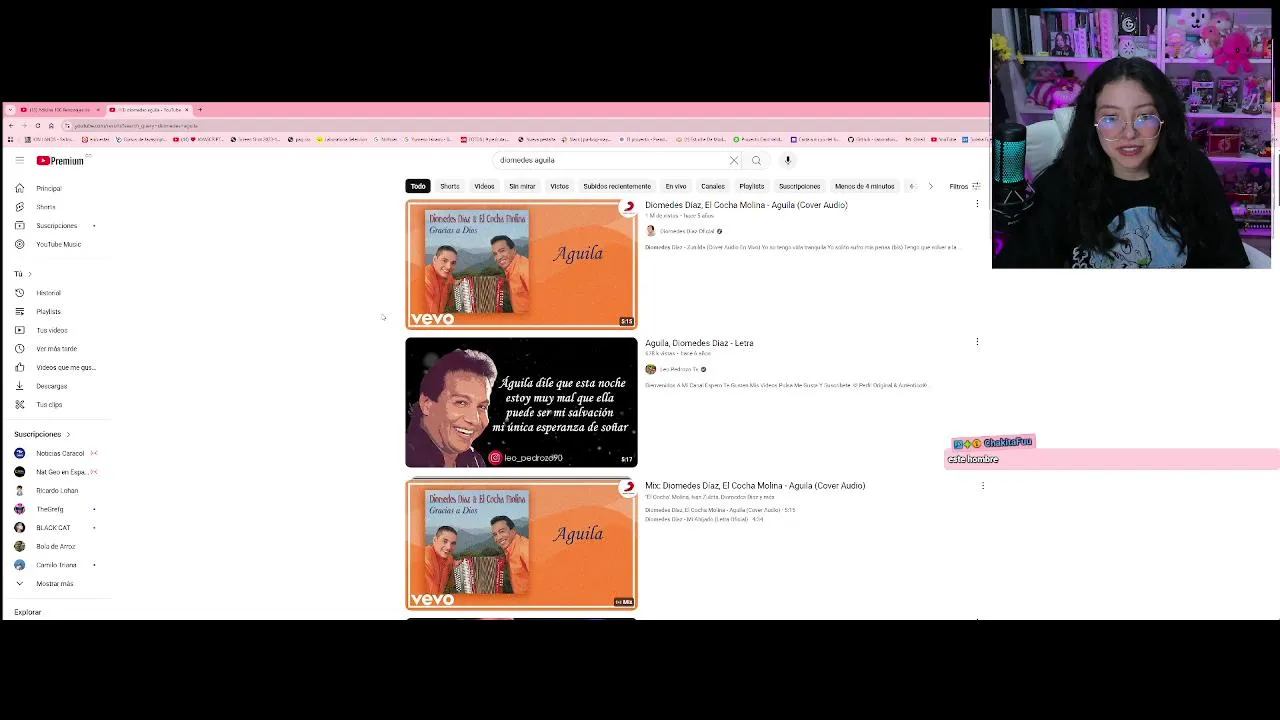Reload the browser page
Viewport: 1280px width, 720px height.
click(37, 125)
